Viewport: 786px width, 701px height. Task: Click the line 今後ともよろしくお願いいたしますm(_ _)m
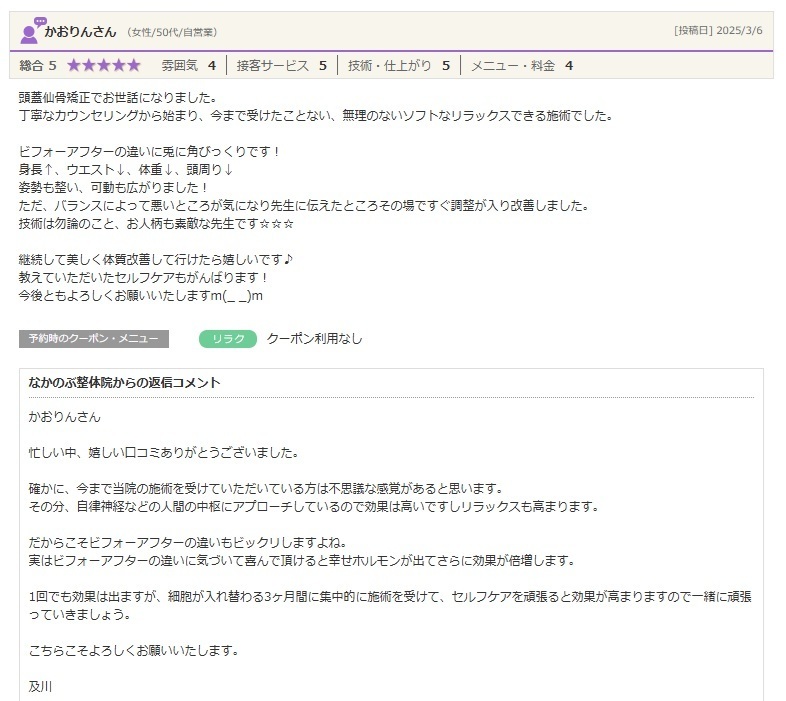pos(141,296)
